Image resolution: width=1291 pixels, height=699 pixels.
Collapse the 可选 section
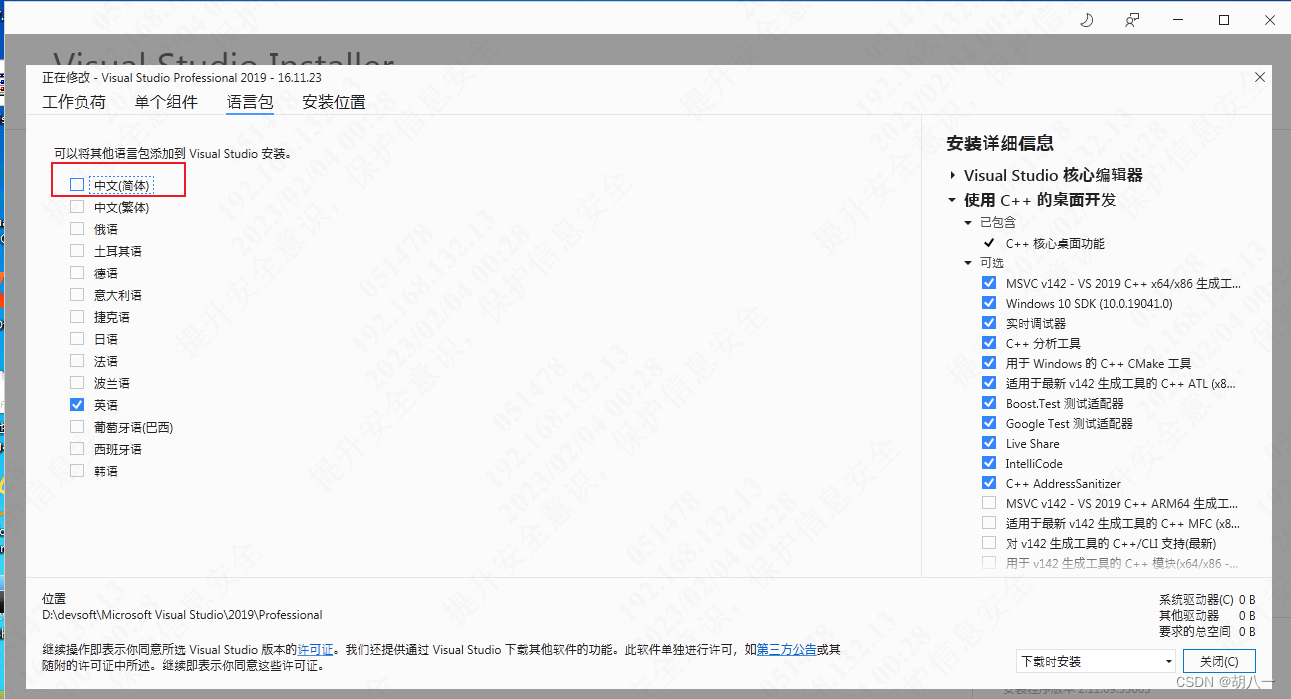click(968, 263)
